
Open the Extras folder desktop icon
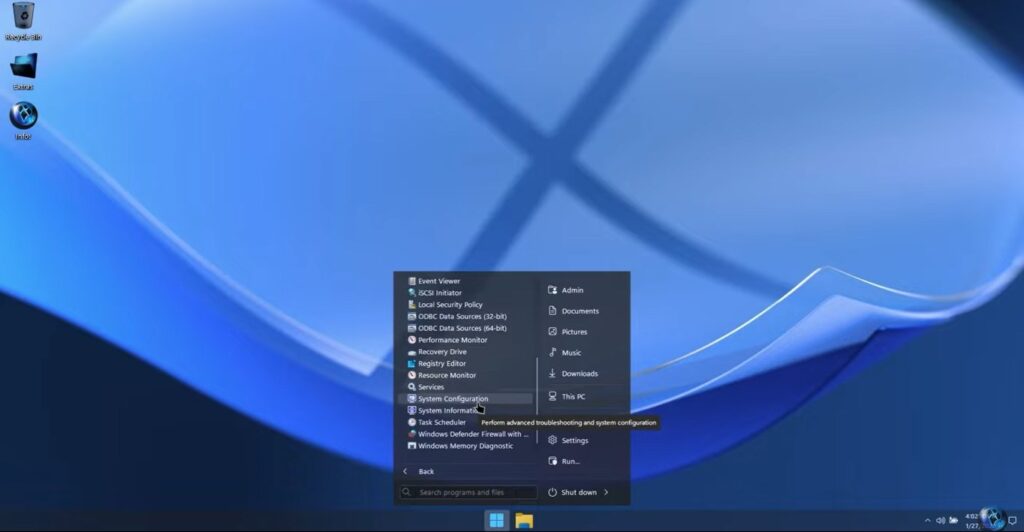23,71
